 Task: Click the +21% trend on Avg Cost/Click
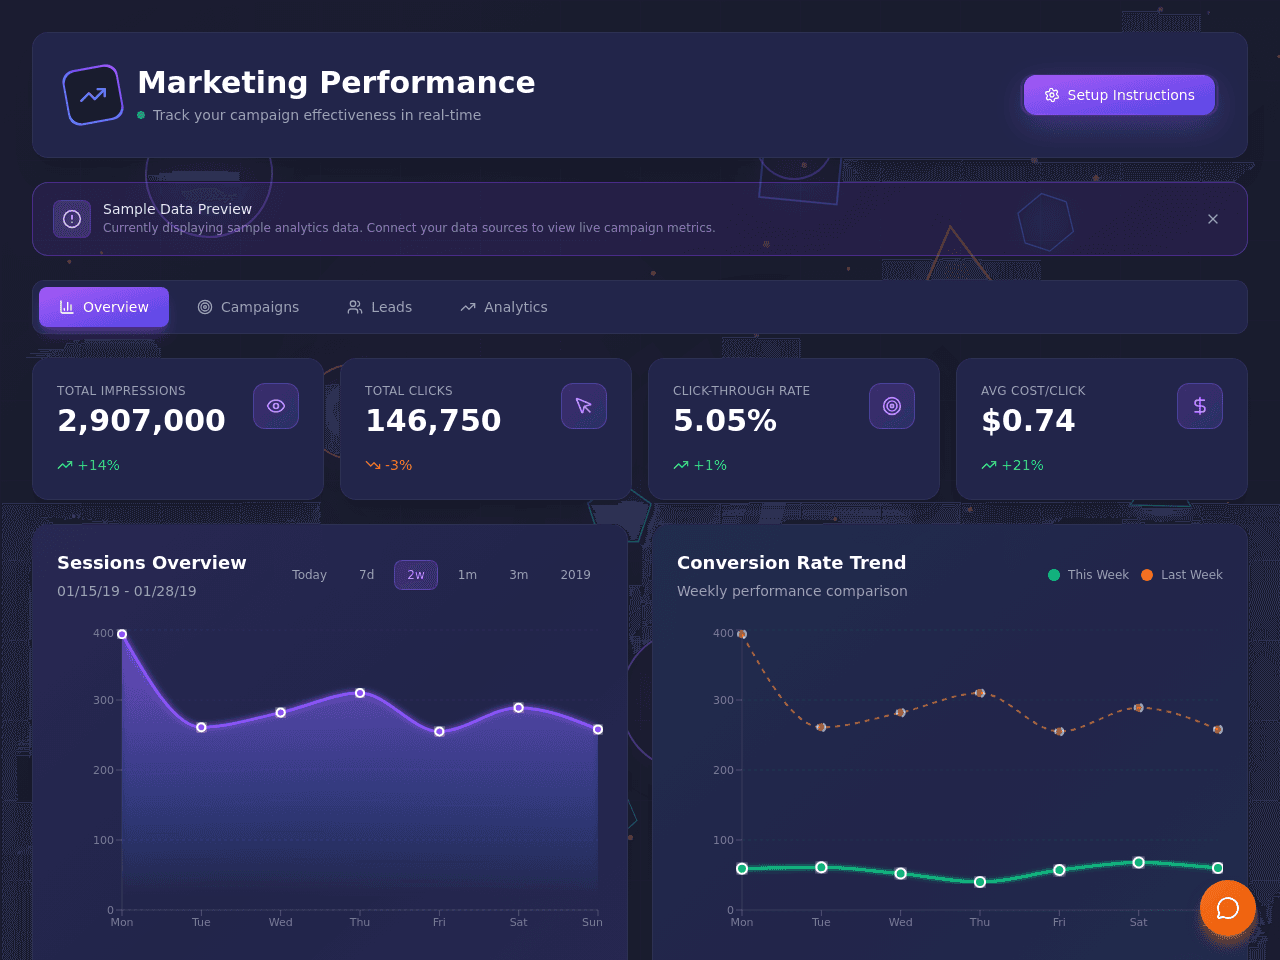click(1012, 465)
